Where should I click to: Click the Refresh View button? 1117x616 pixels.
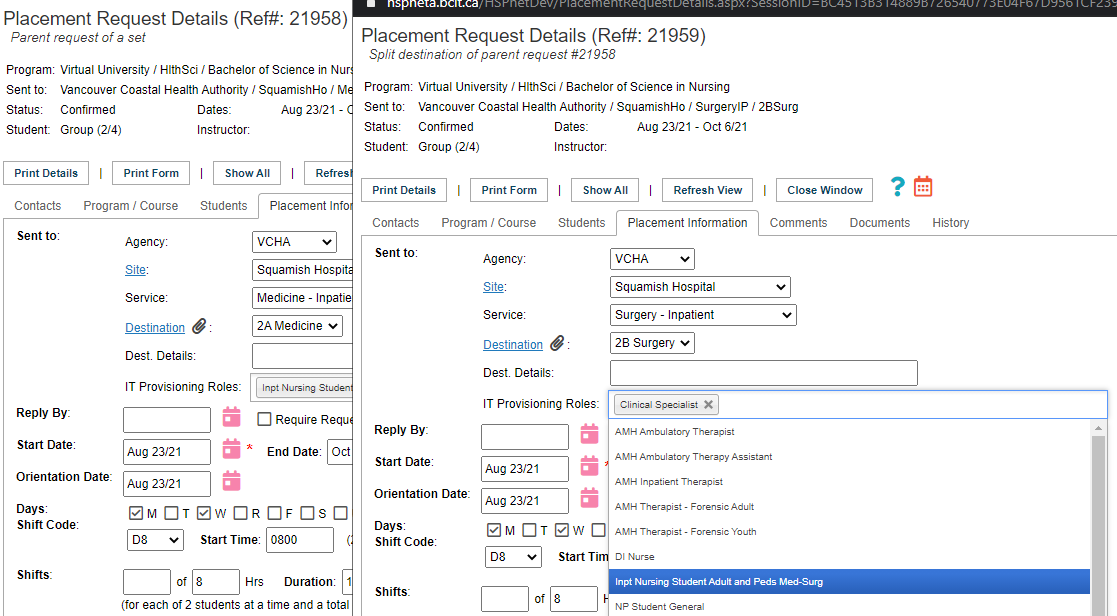[708, 190]
